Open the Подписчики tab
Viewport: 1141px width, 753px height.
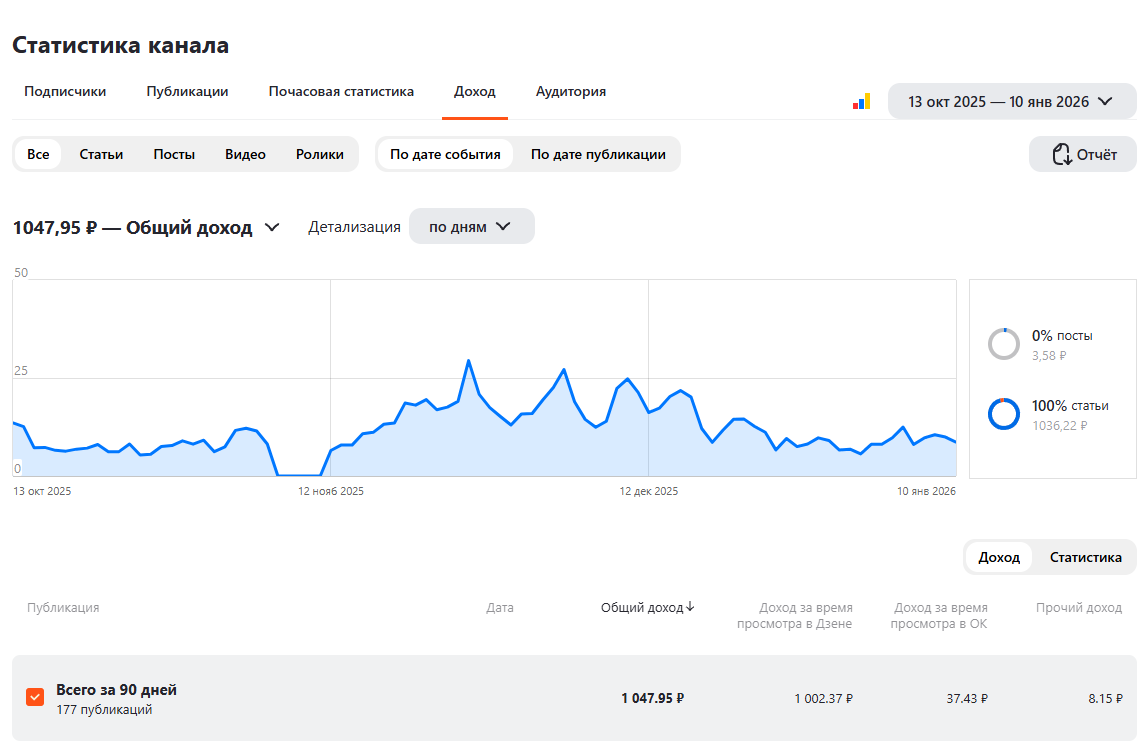tap(65, 92)
